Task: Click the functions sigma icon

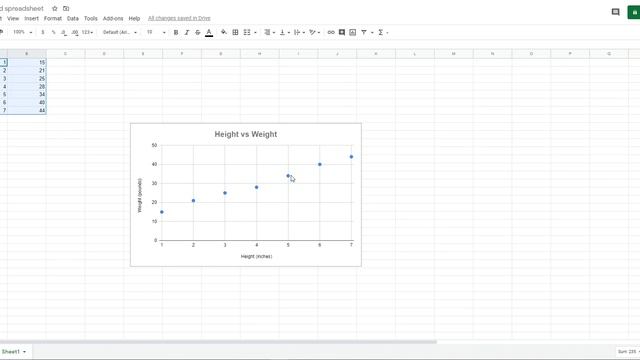Action: 380,32
